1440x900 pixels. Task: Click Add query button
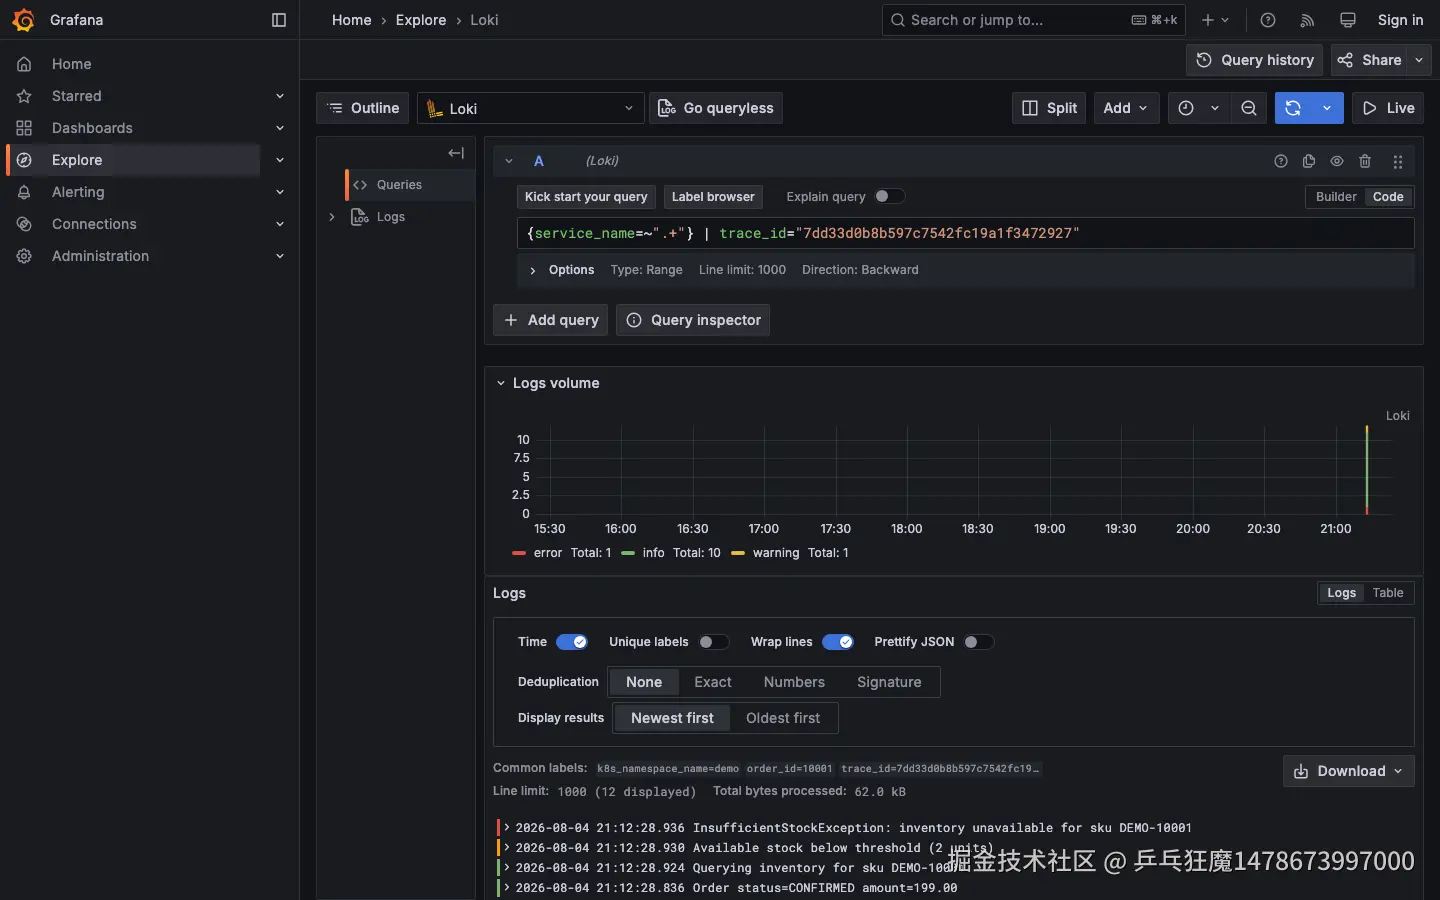pyautogui.click(x=551, y=320)
